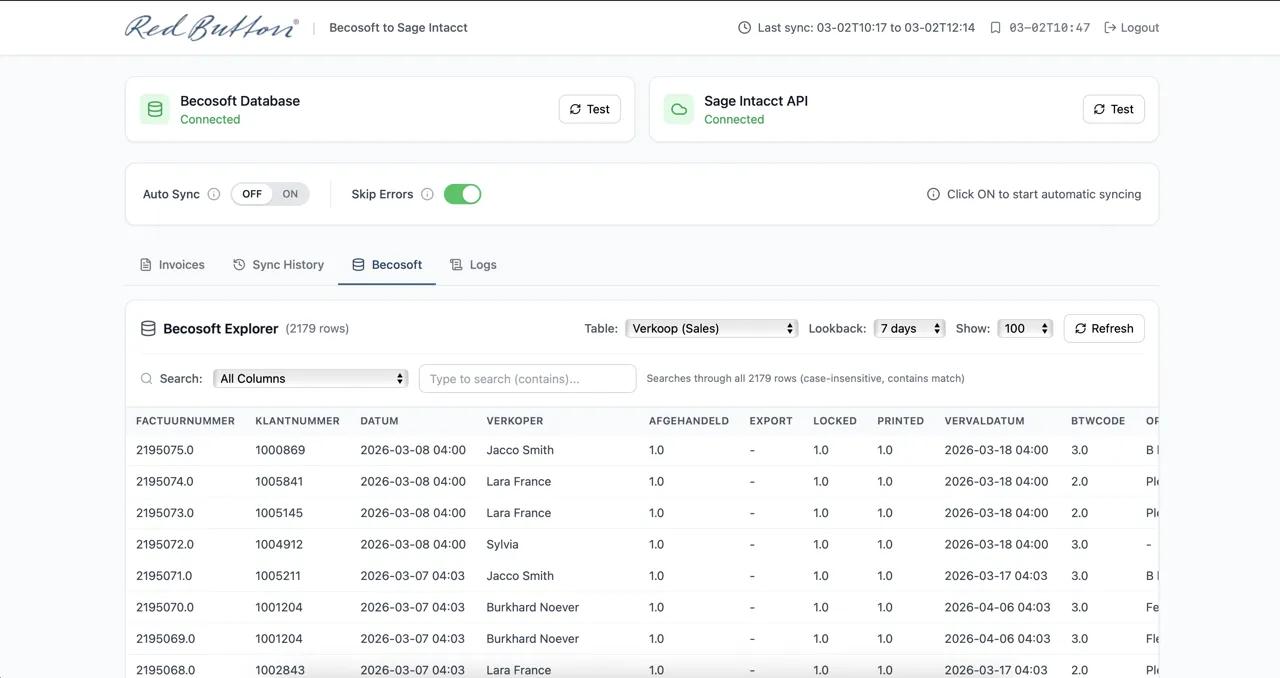
Task: Expand the Lookback 7 days dropdown
Action: [909, 328]
